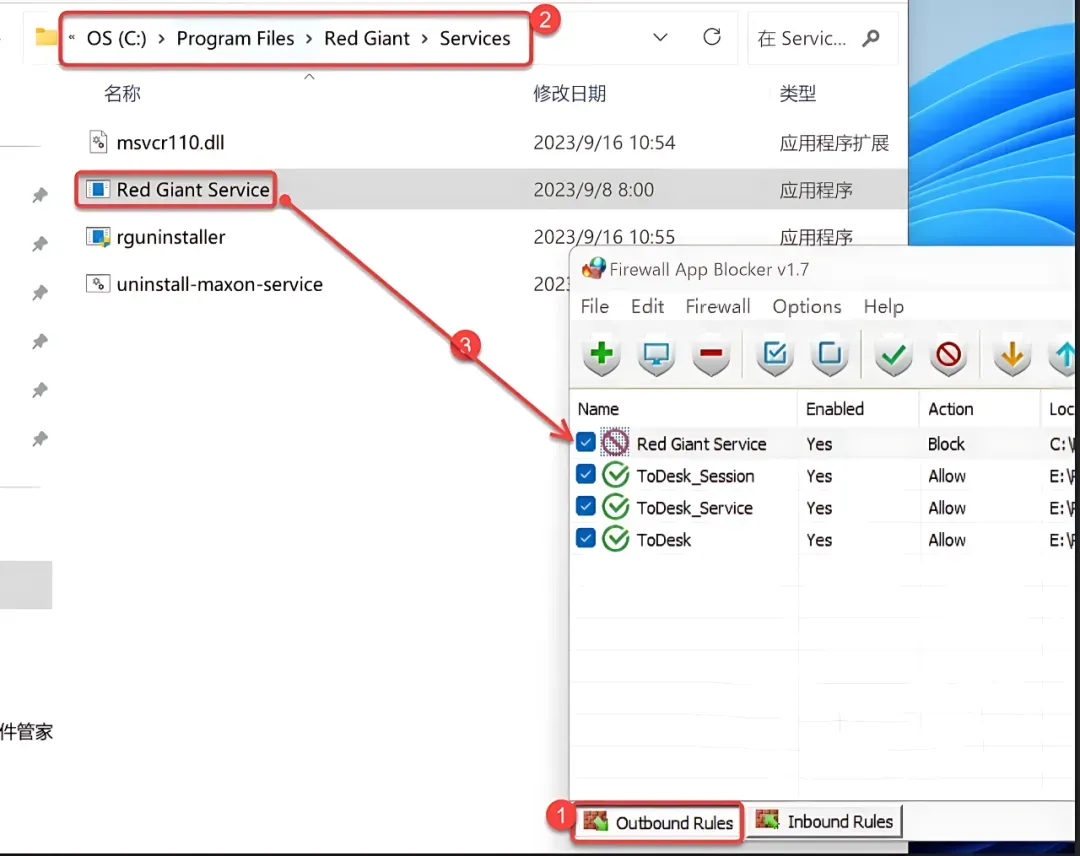The image size is (1080, 856).
Task: Uncheck the ToDesk_Service rule checkbox
Action: click(585, 506)
